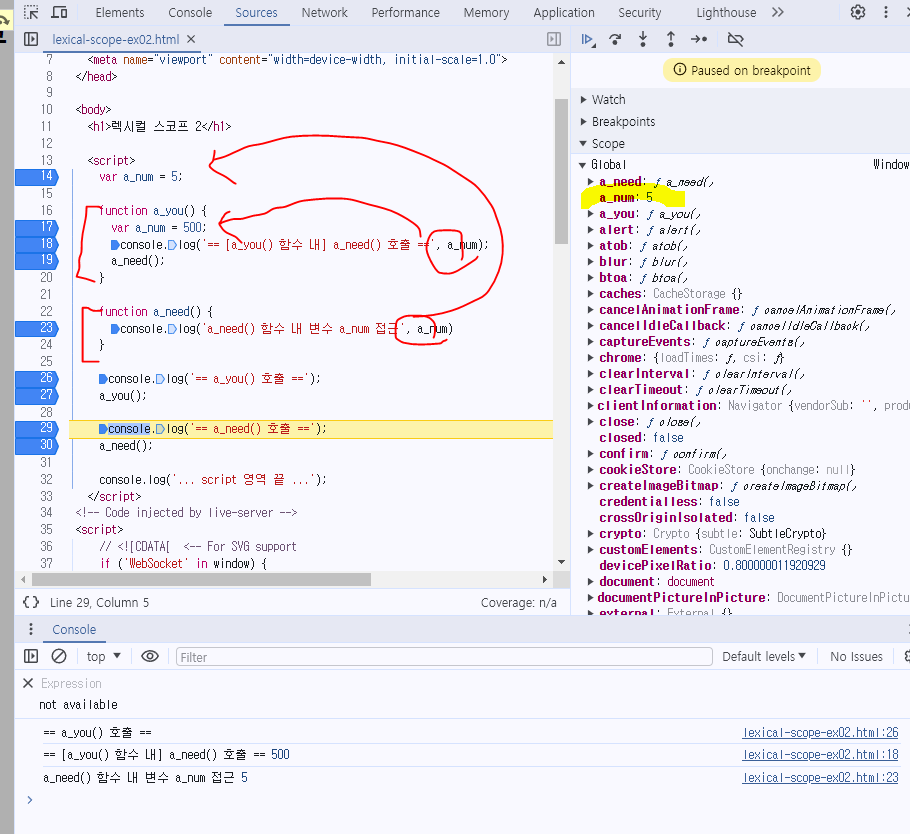Resume script execution button

click(588, 39)
